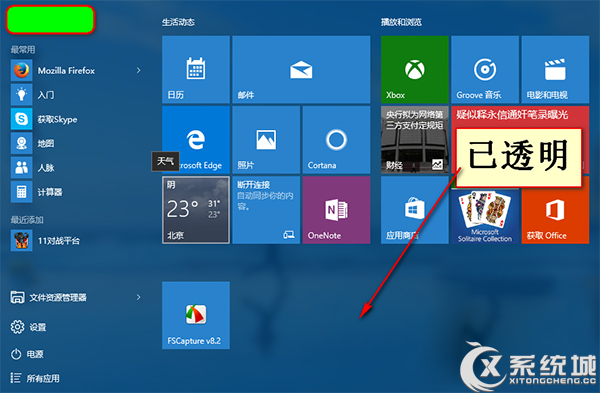Open the Store (应用商店) tile
The height and width of the screenshot is (393, 600).
coord(415,210)
